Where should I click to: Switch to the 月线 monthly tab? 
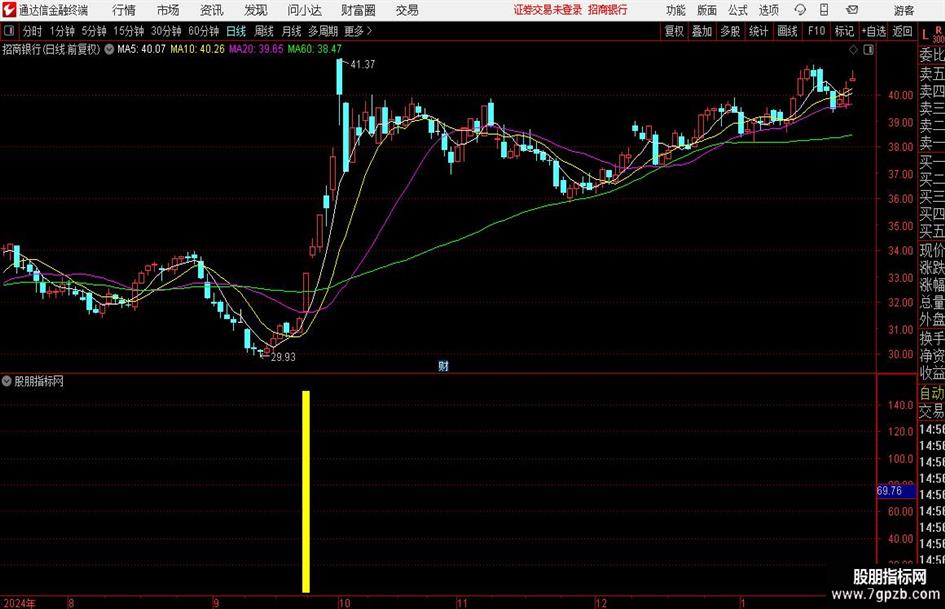point(291,31)
